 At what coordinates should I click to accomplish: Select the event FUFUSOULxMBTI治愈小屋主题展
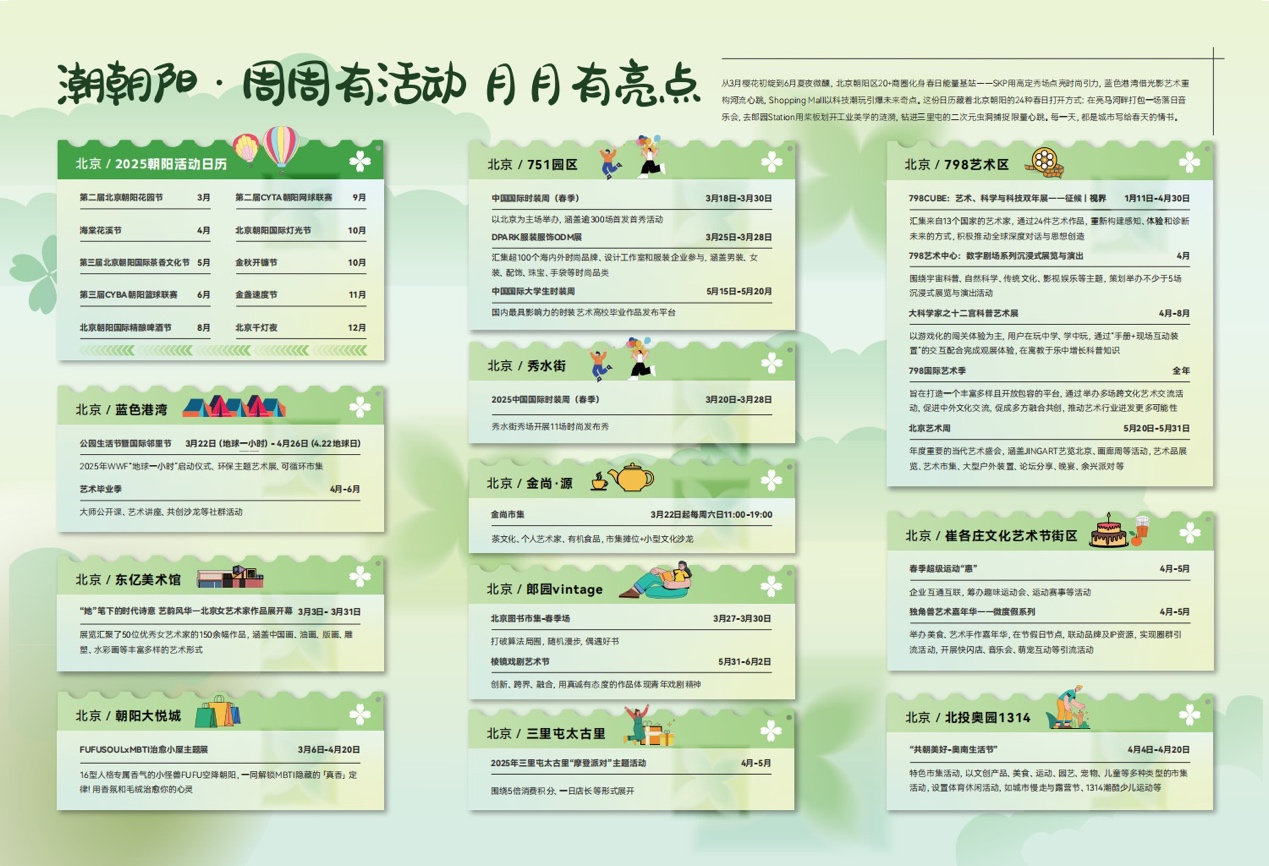point(143,749)
